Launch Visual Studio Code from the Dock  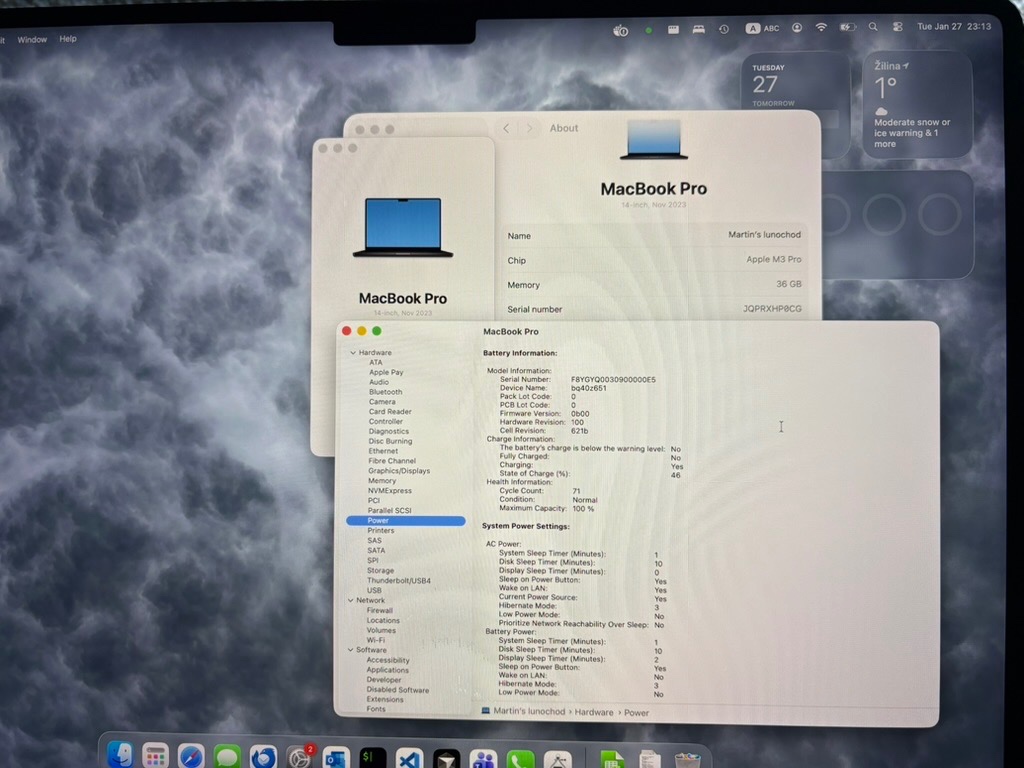pos(409,755)
